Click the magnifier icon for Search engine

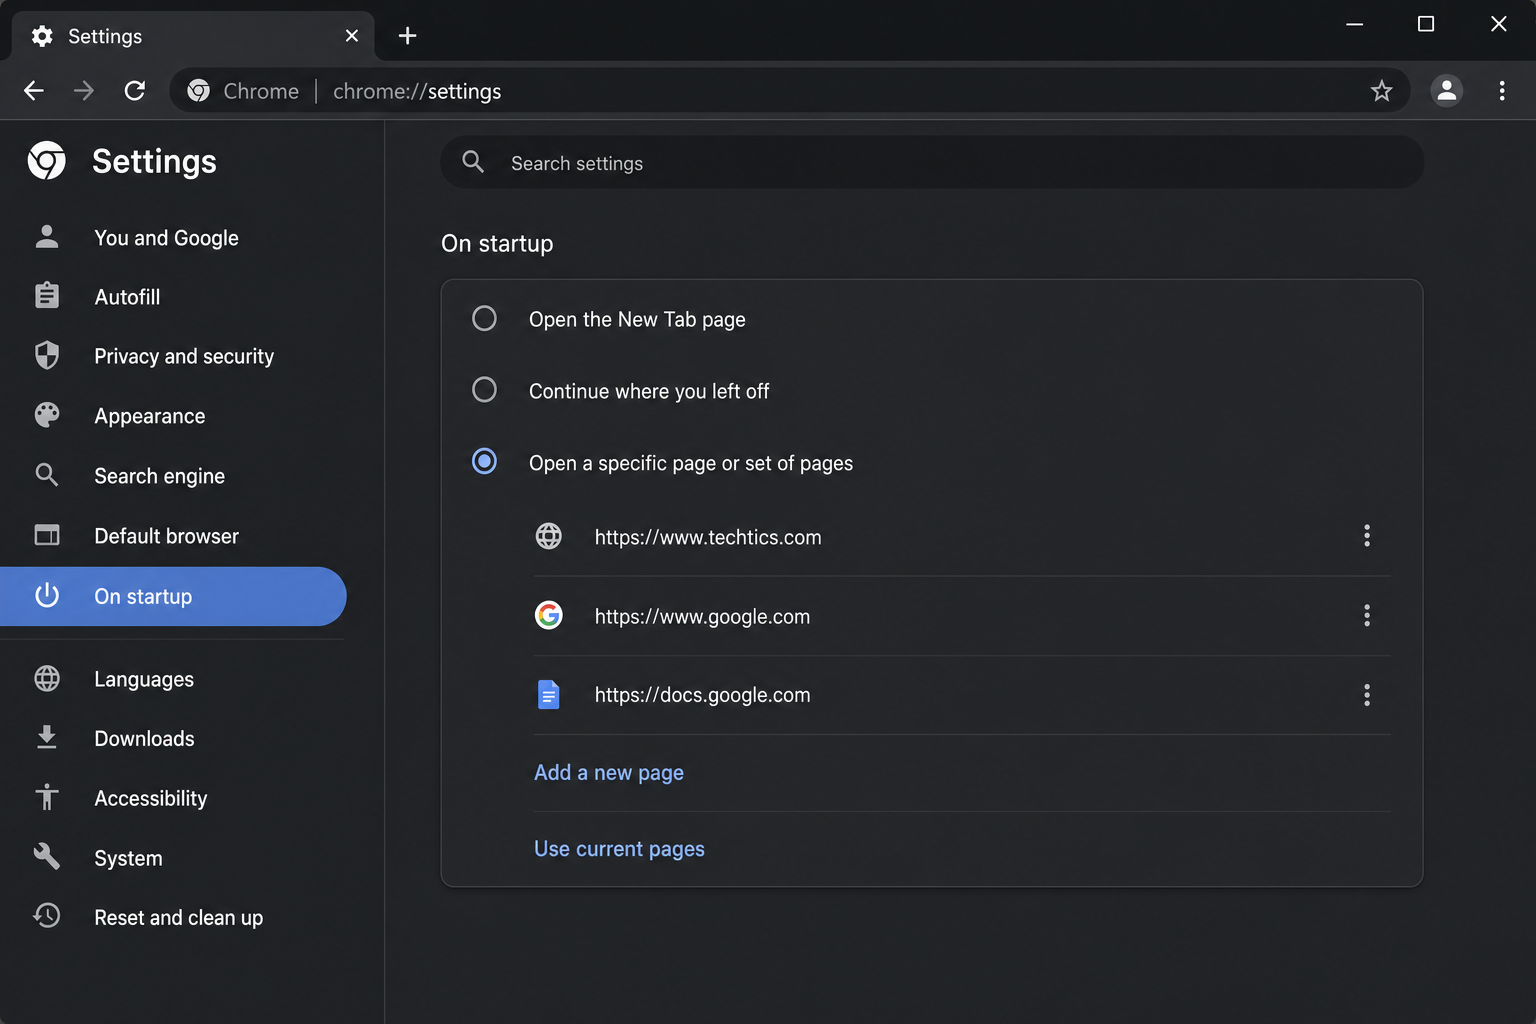click(47, 475)
